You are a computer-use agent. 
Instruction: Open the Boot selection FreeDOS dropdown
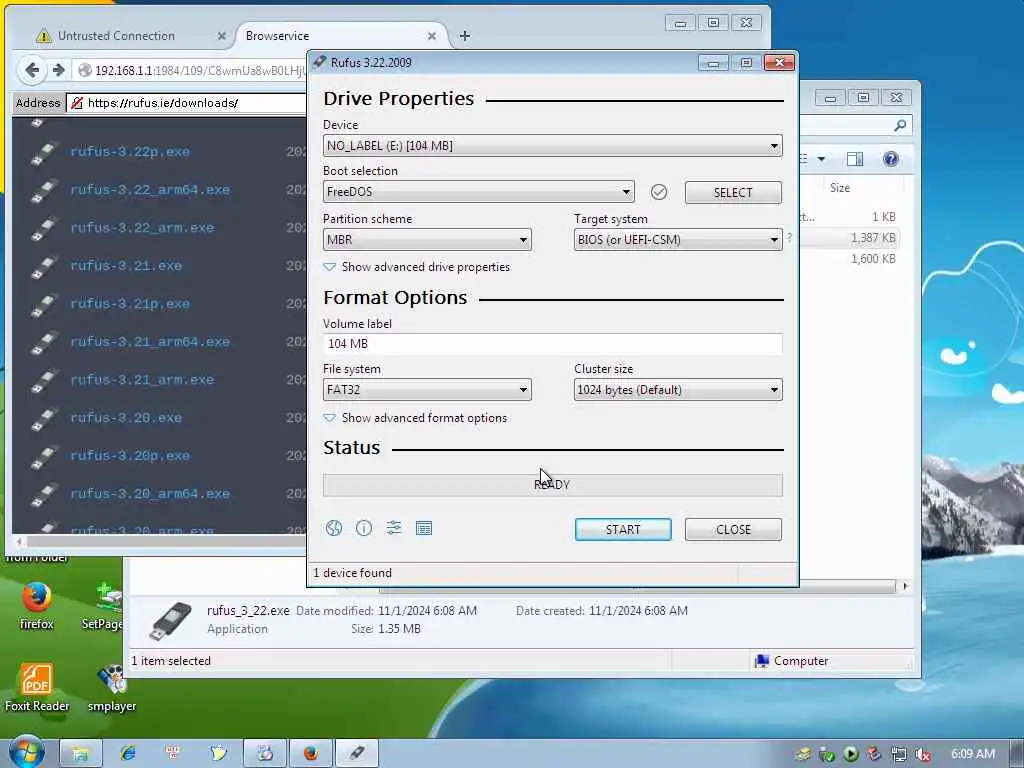pyautogui.click(x=478, y=192)
